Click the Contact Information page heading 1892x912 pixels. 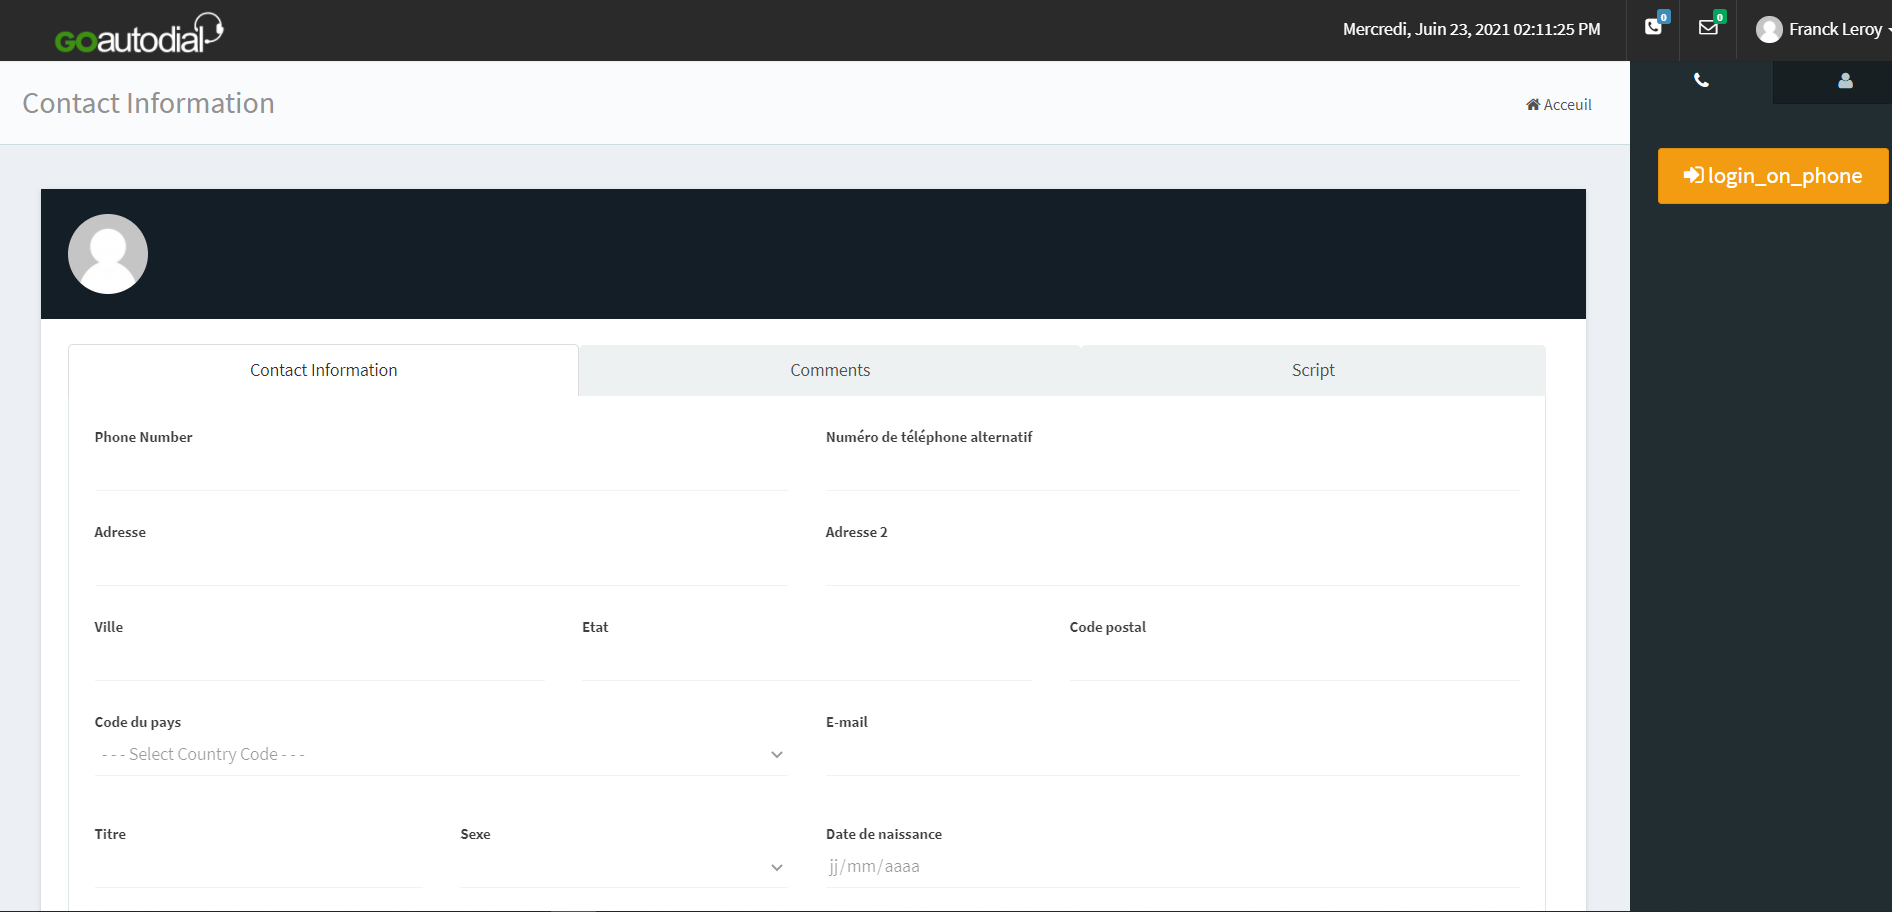pyautogui.click(x=148, y=103)
